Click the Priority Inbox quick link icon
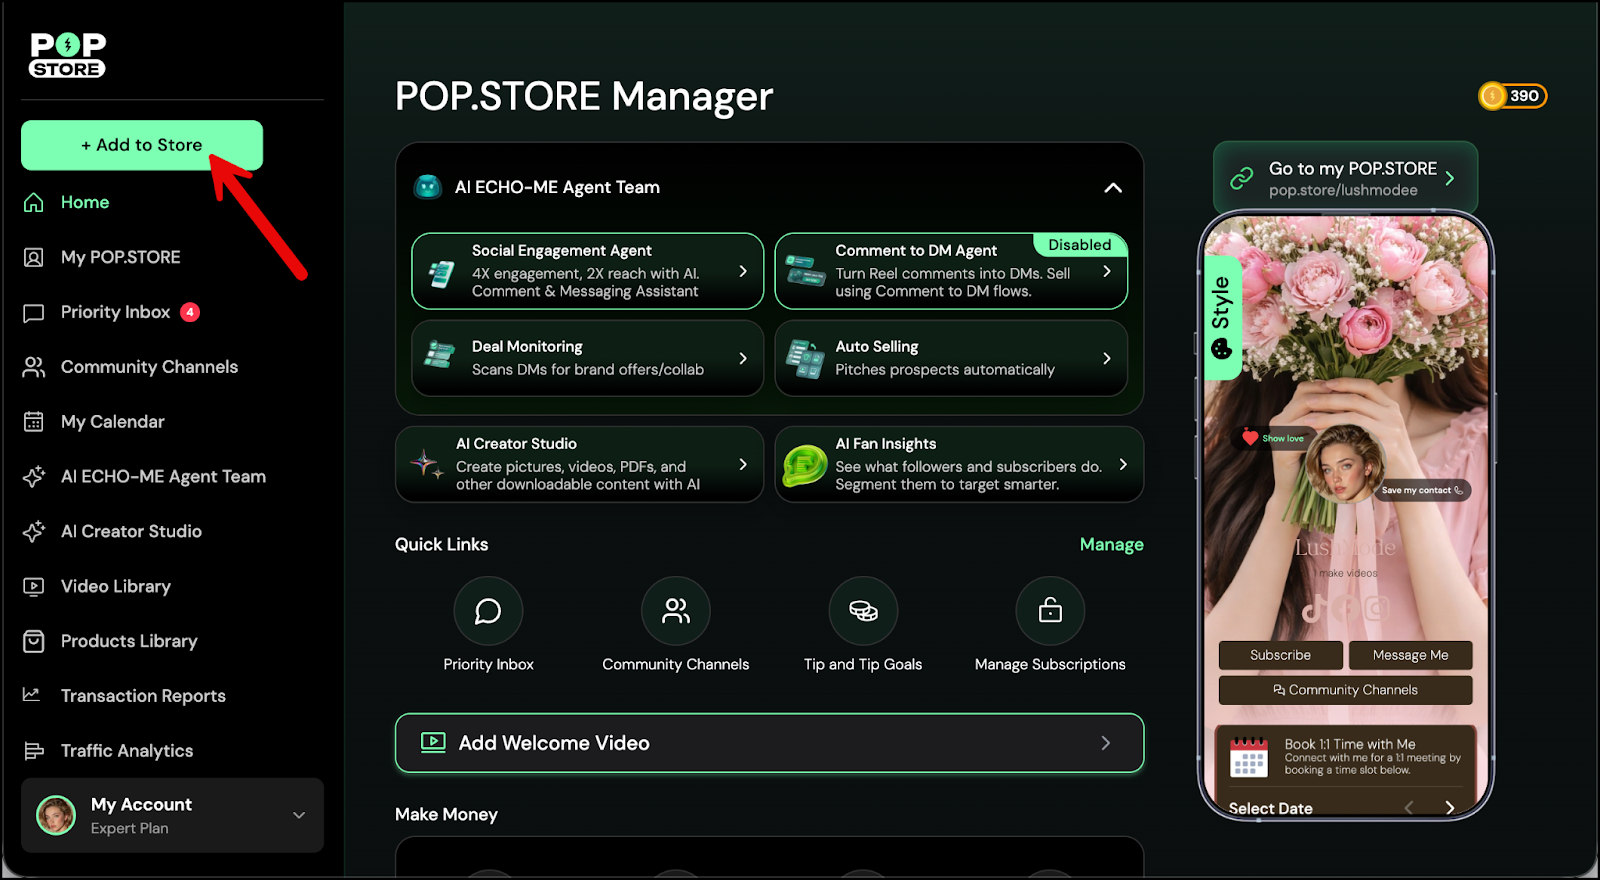The image size is (1600, 880). pyautogui.click(x=488, y=611)
